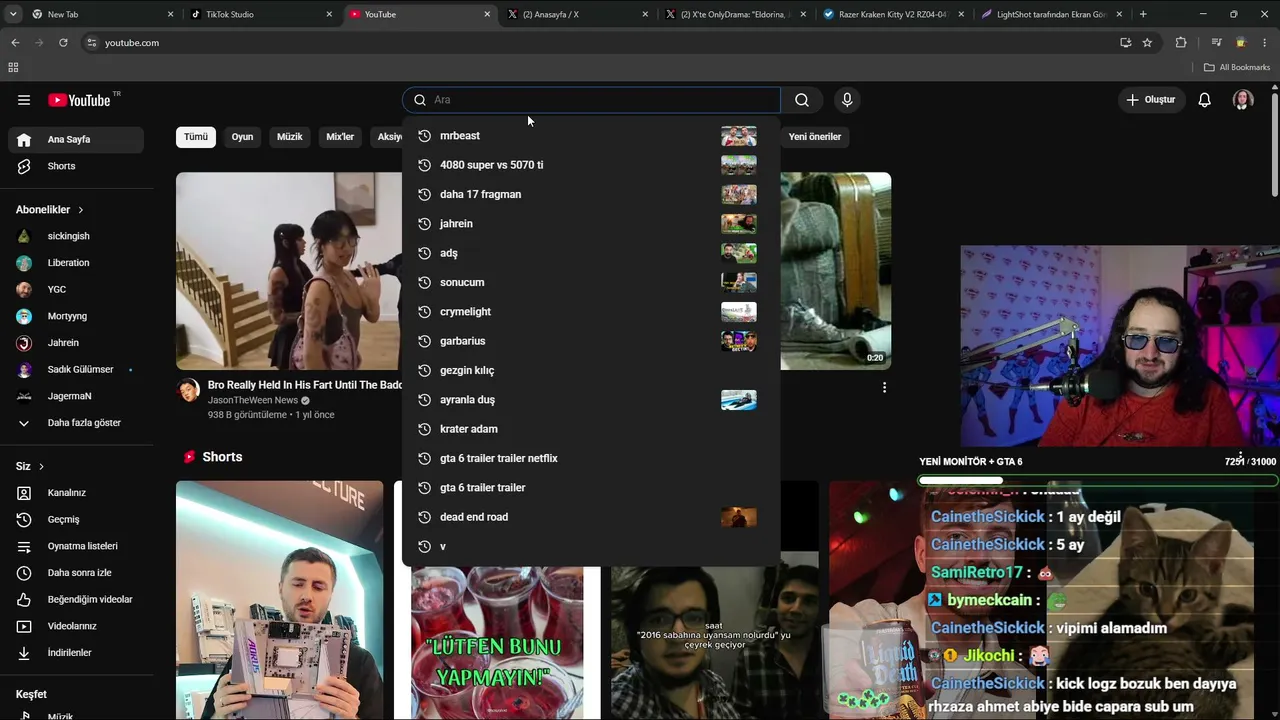This screenshot has width=1280, height=720.
Task: Open Beğendiğim videolar liked videos
Action: click(76, 599)
